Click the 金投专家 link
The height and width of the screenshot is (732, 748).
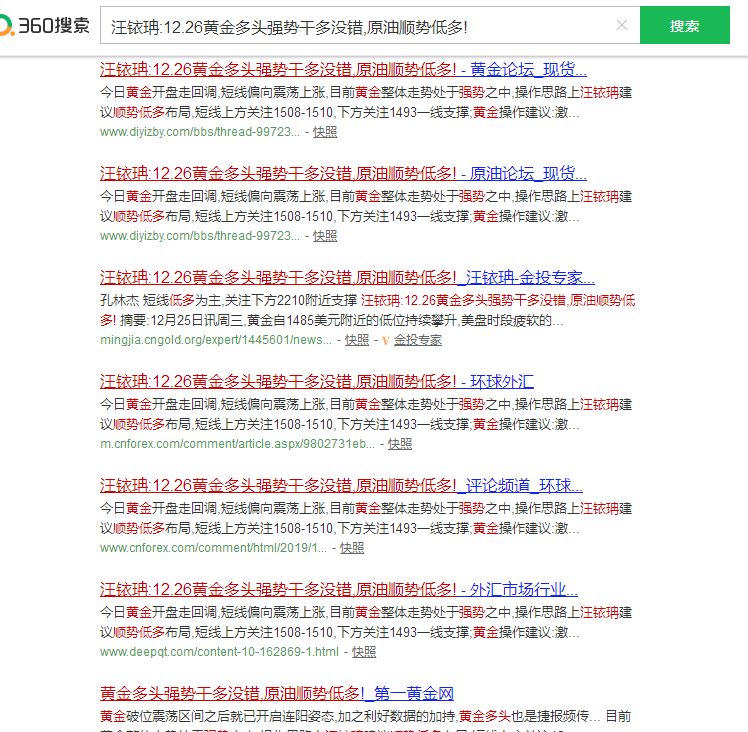pos(417,340)
